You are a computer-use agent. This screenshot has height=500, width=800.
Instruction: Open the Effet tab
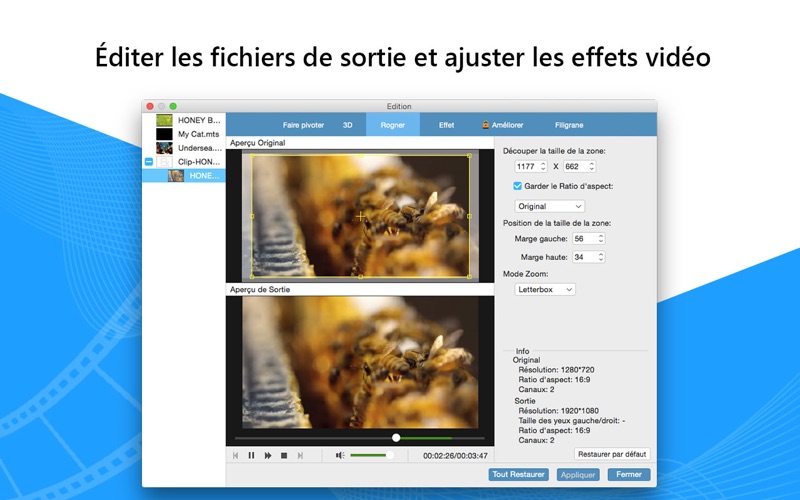446,125
